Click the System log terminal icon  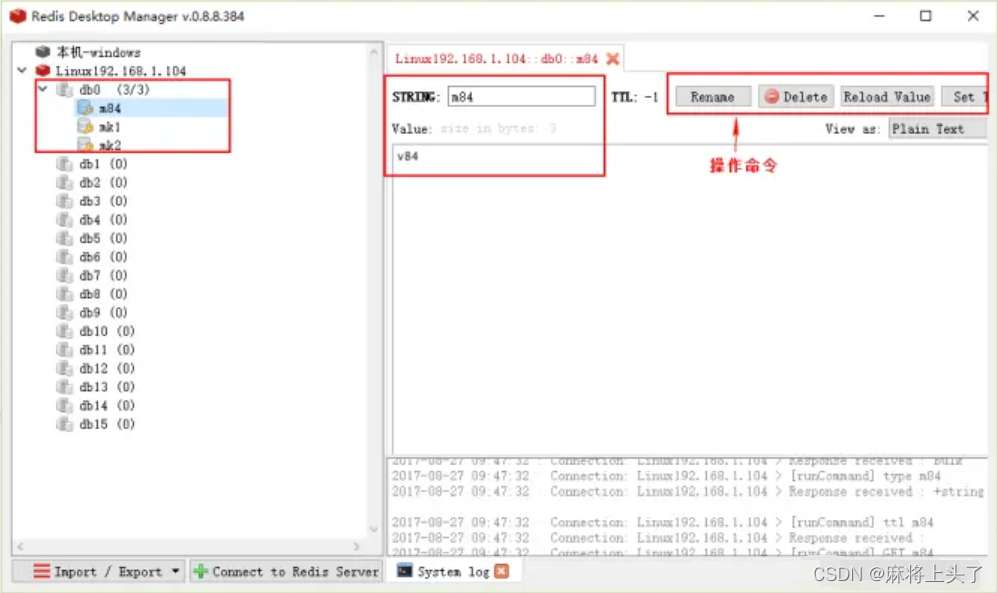coord(404,571)
